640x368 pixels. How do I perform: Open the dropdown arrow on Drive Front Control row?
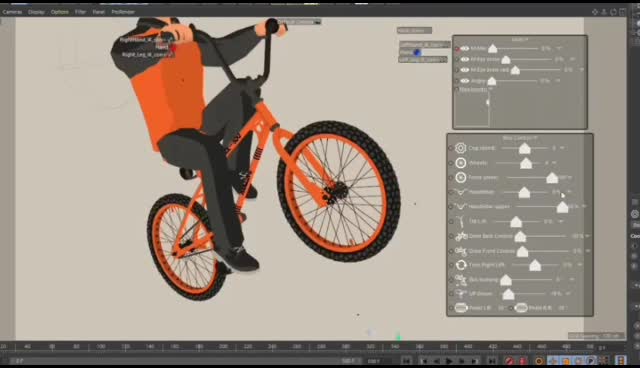click(588, 251)
